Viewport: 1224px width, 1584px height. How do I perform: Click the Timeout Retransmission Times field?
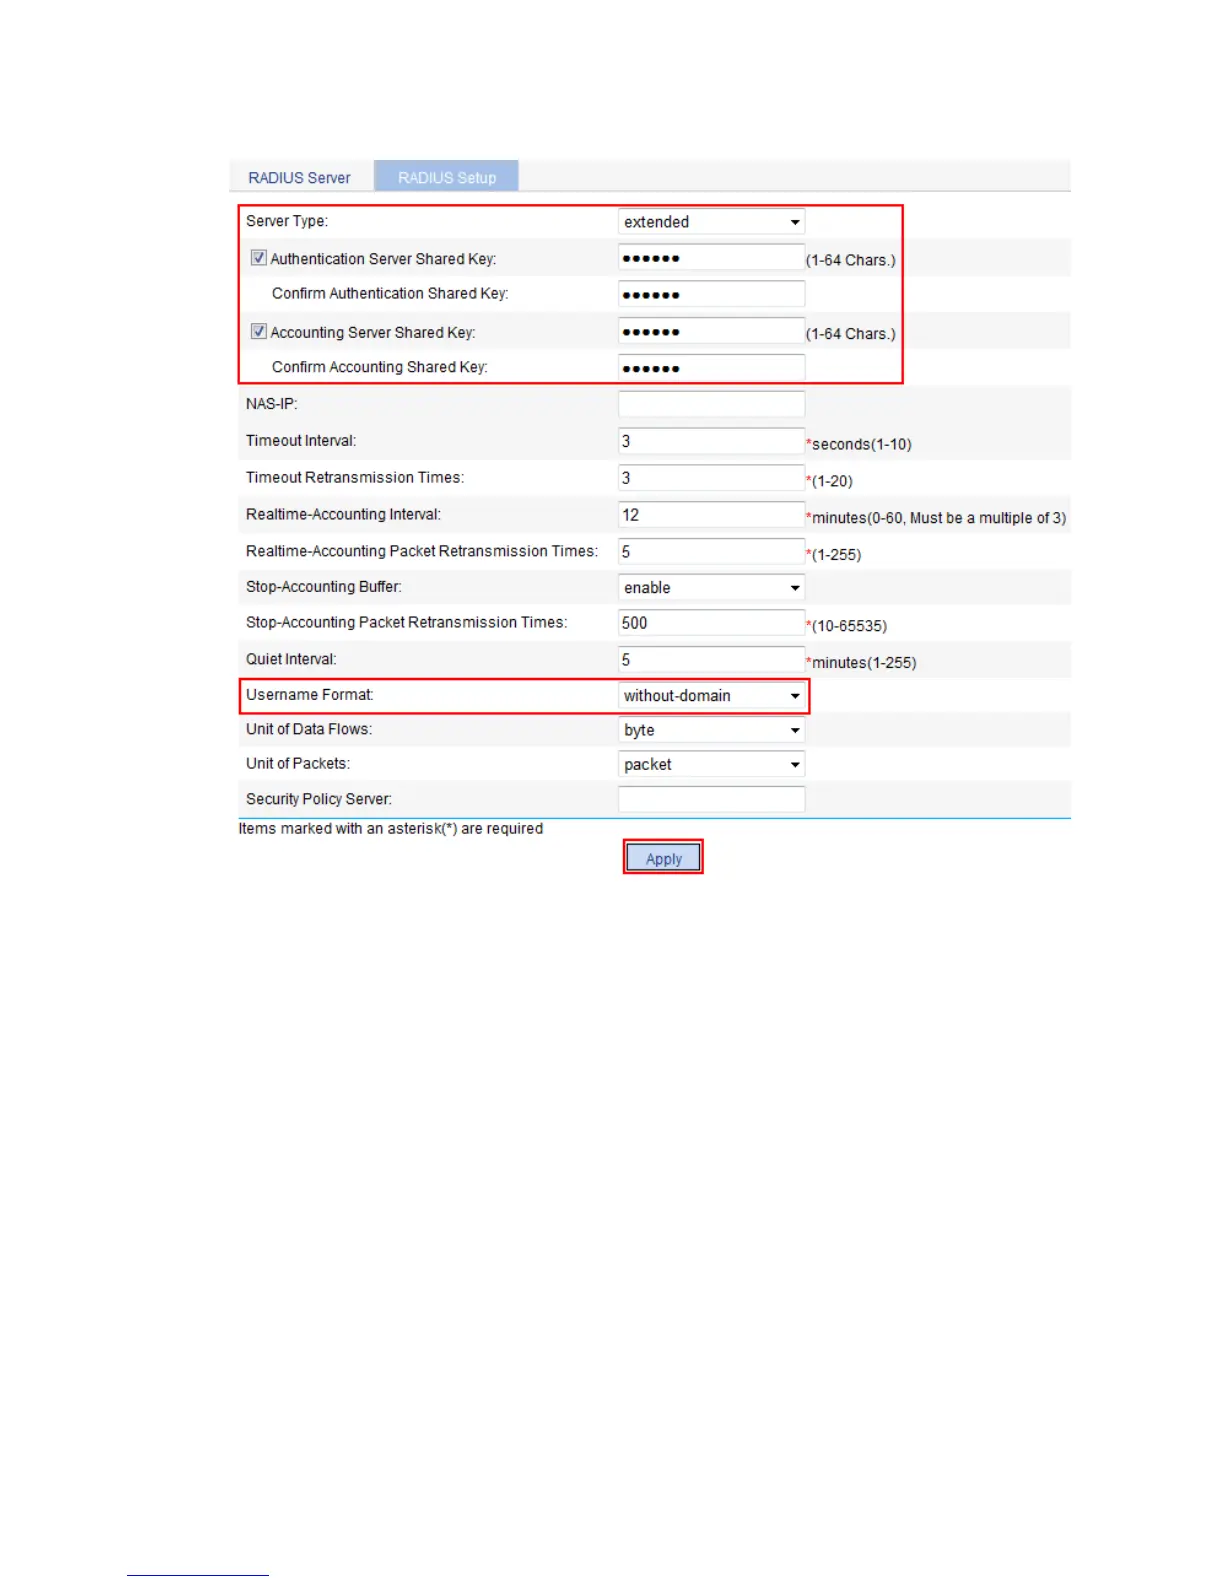711,478
